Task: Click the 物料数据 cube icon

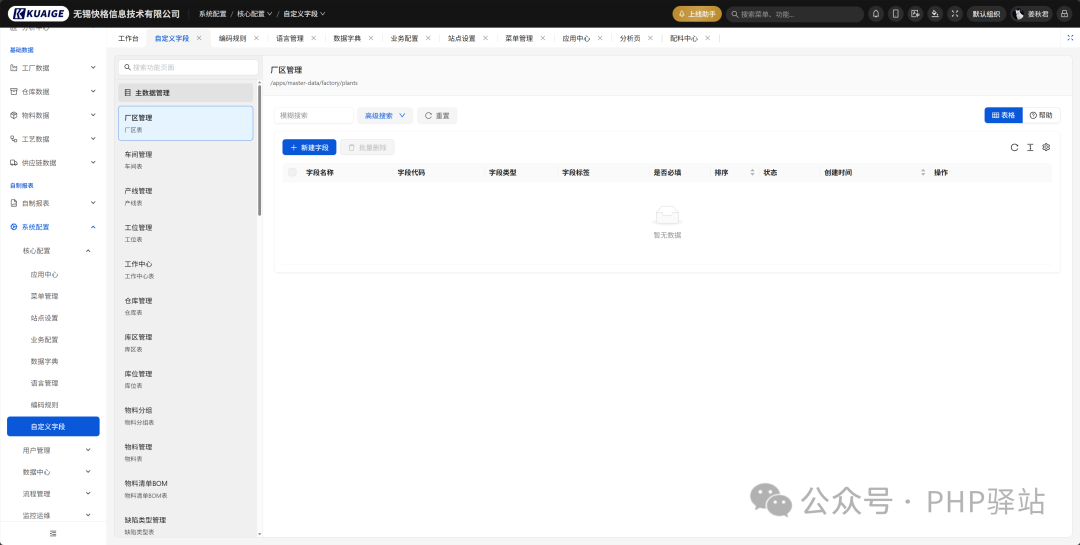Action: [x=14, y=115]
